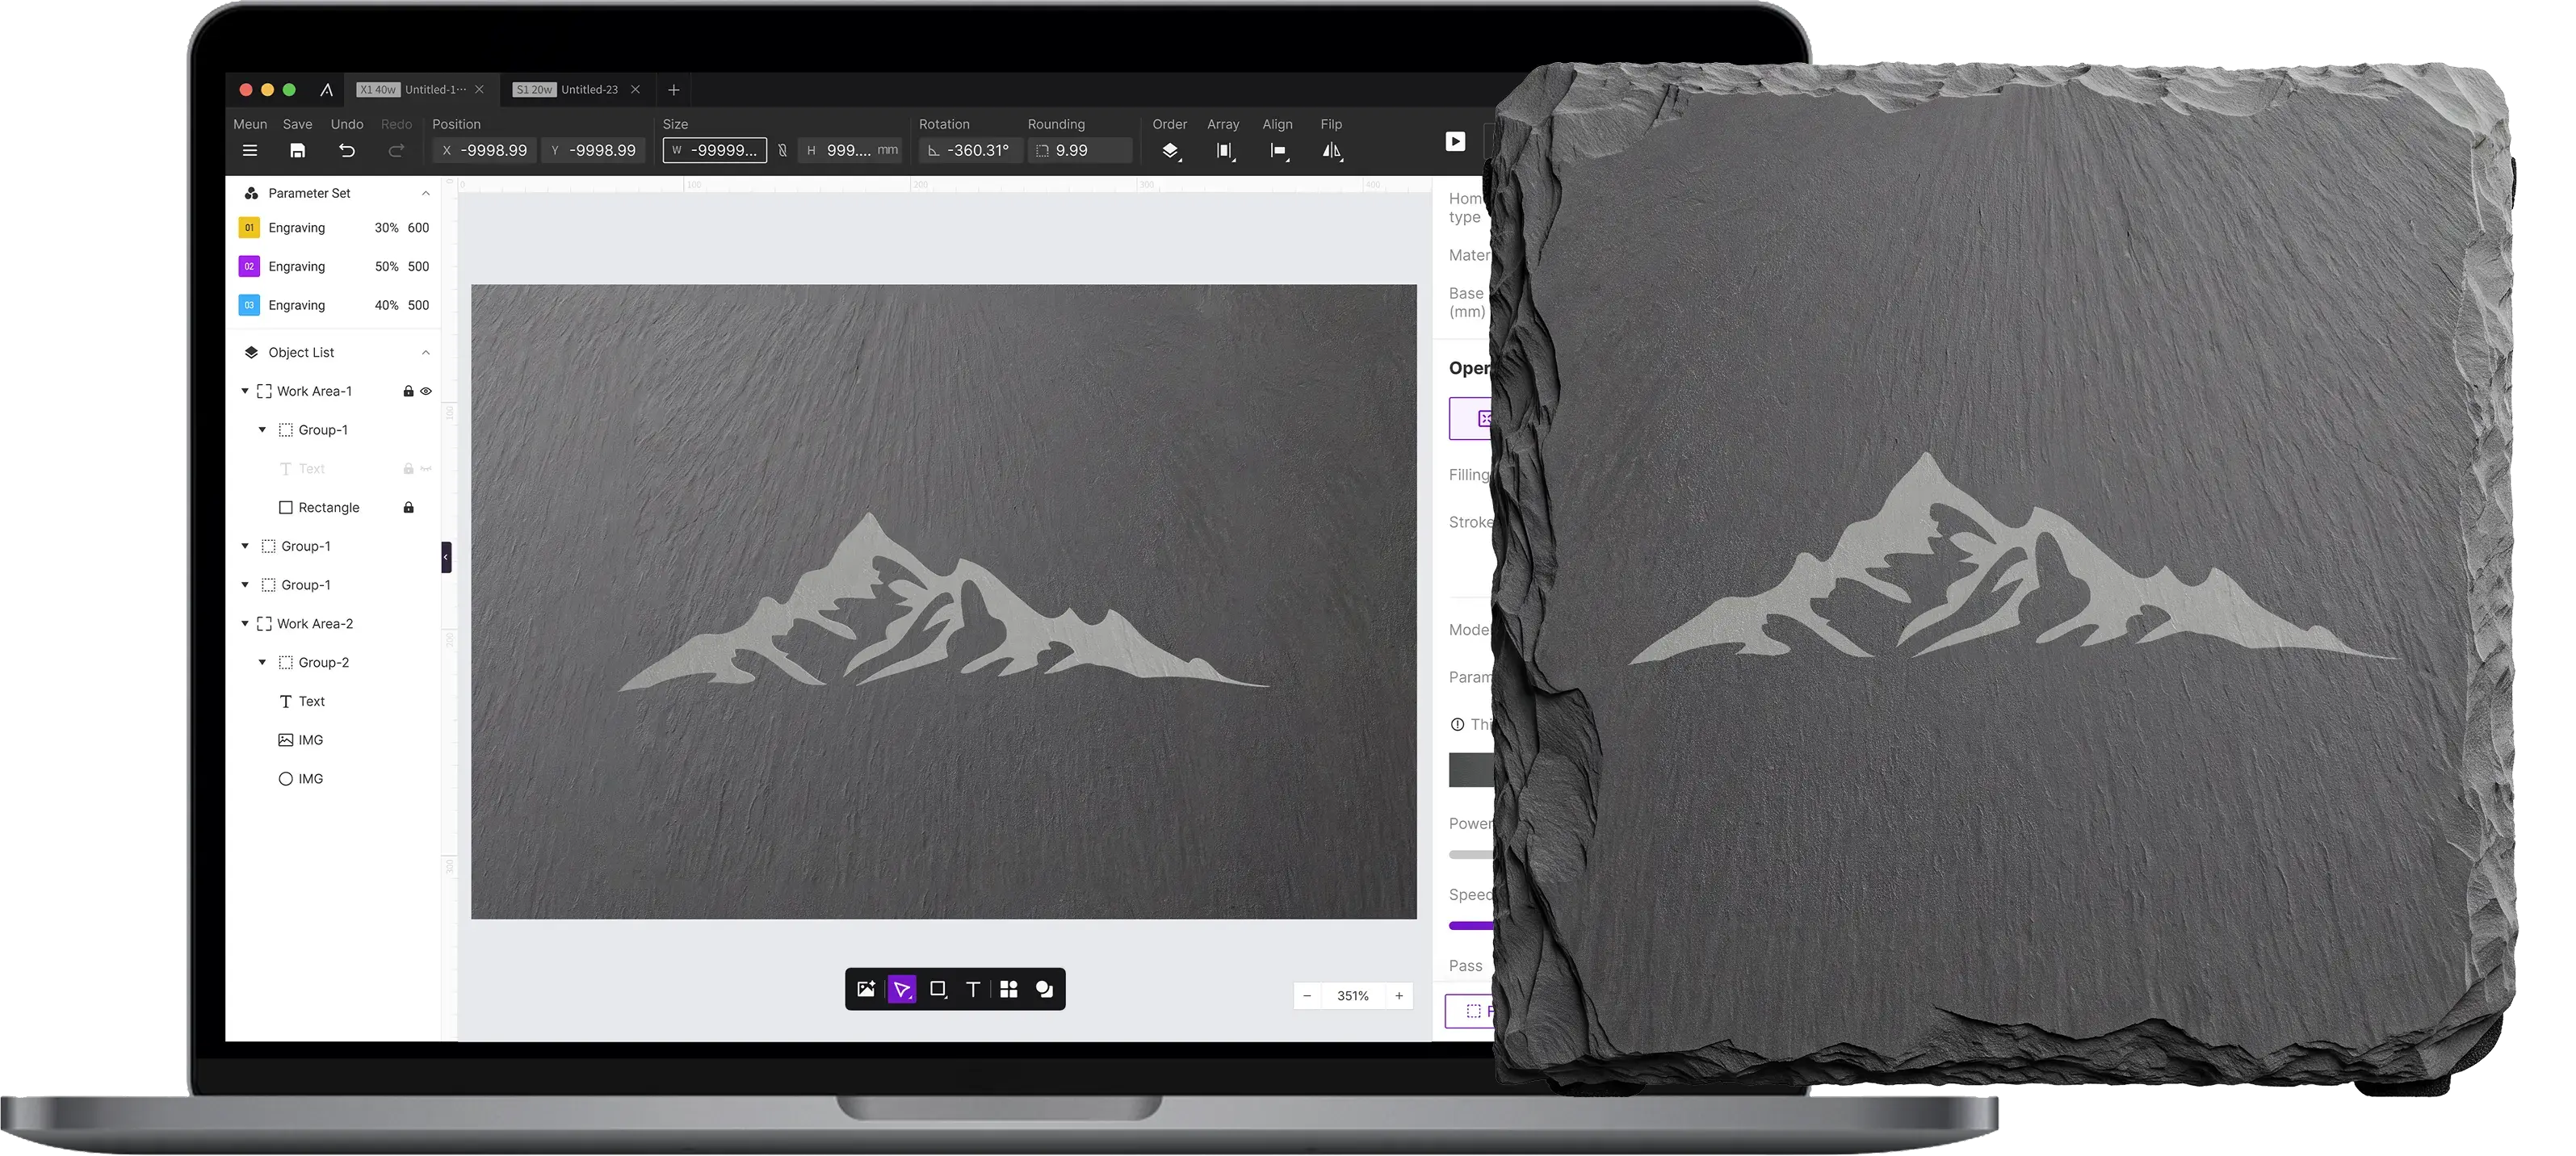The image size is (2576, 1156).
Task: Toggle the aspect ratio lock icon
Action: point(782,151)
